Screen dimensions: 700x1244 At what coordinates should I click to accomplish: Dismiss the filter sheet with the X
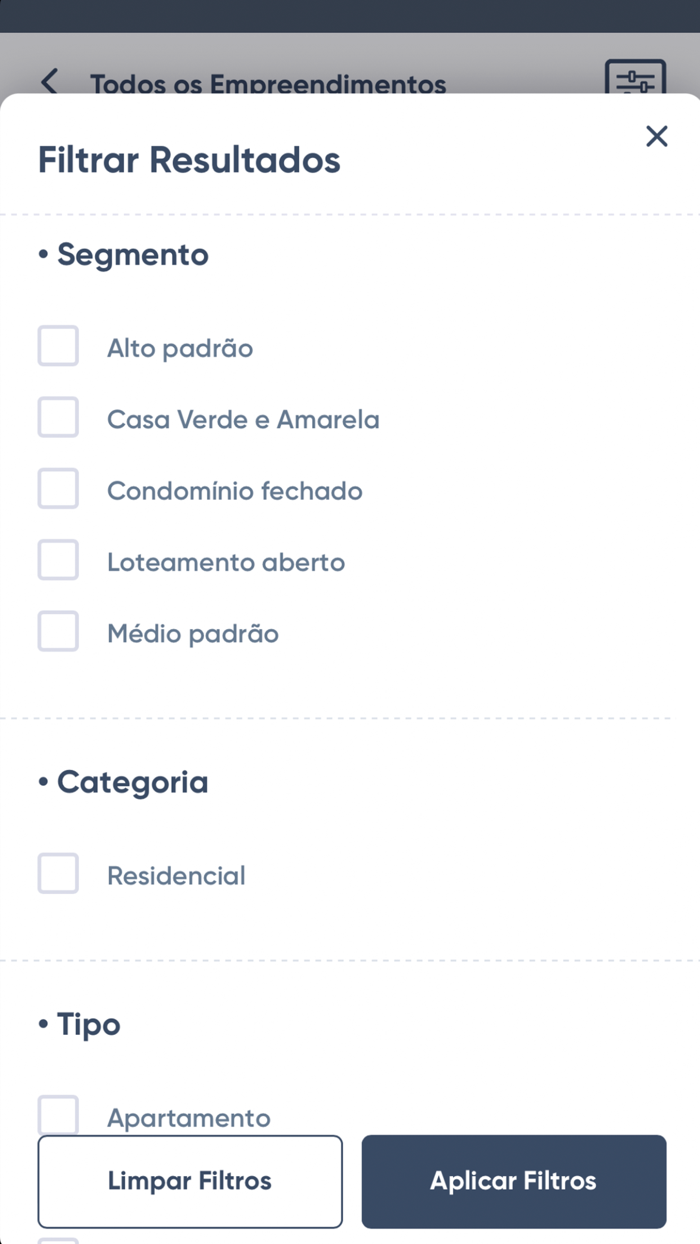(x=657, y=136)
